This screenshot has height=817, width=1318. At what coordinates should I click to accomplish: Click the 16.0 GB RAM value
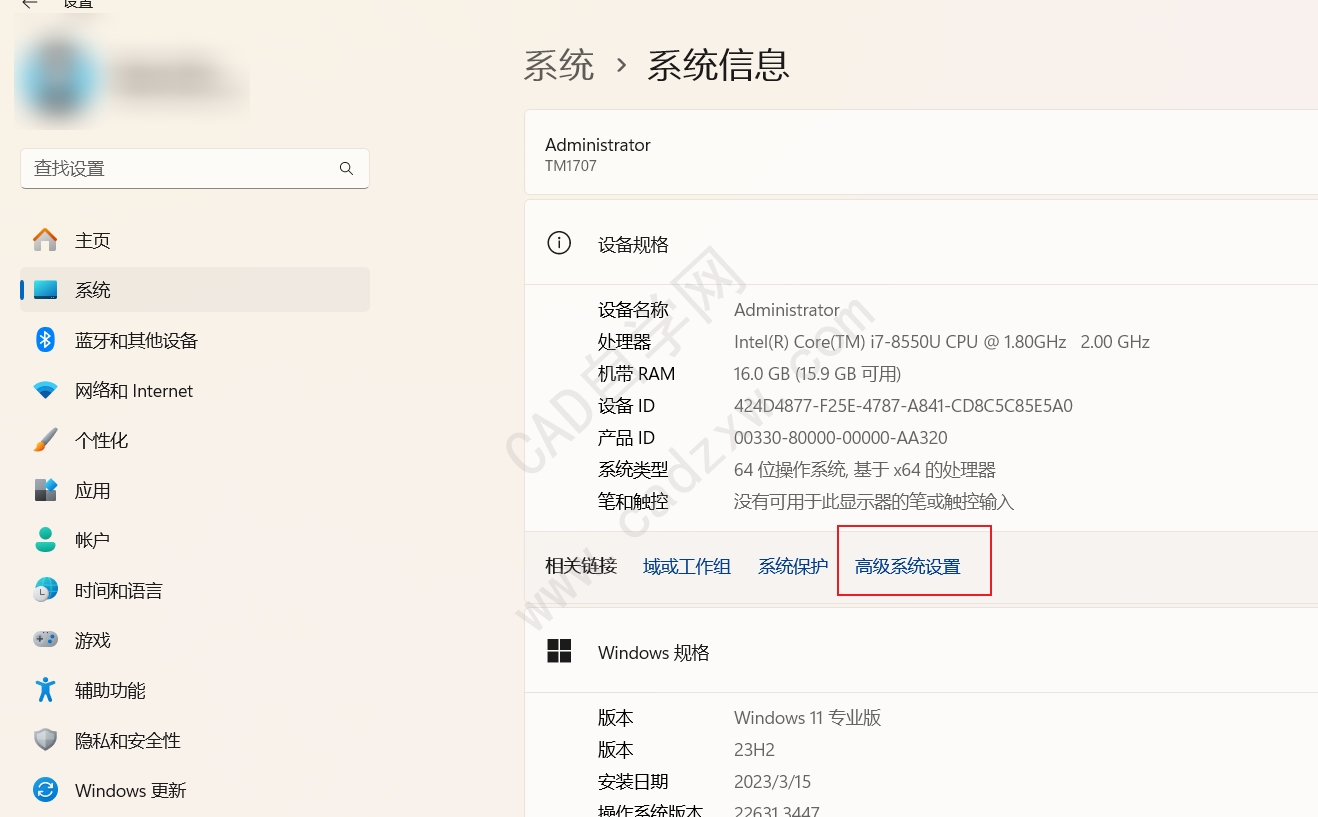coord(817,374)
